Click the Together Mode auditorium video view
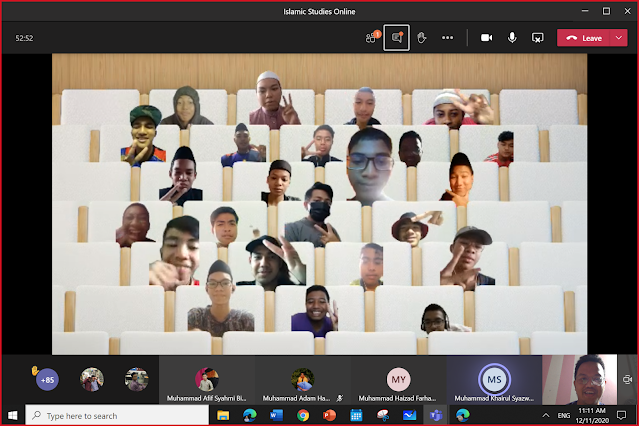The width and height of the screenshot is (639, 426). [320, 204]
